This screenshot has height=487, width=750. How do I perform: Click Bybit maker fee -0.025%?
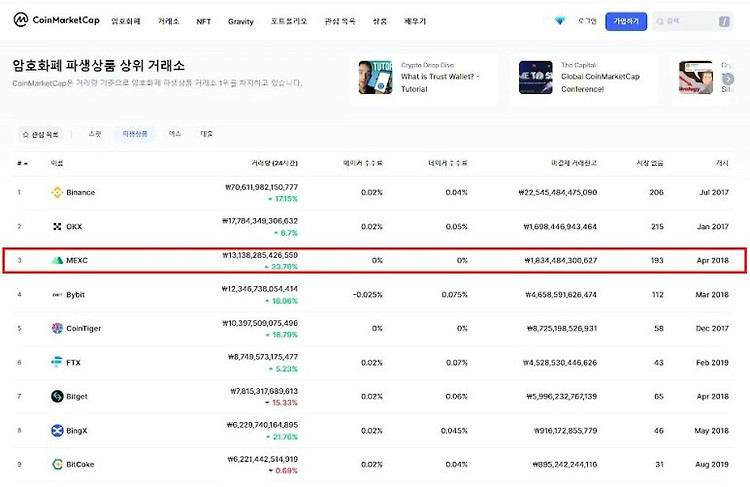[368, 295]
